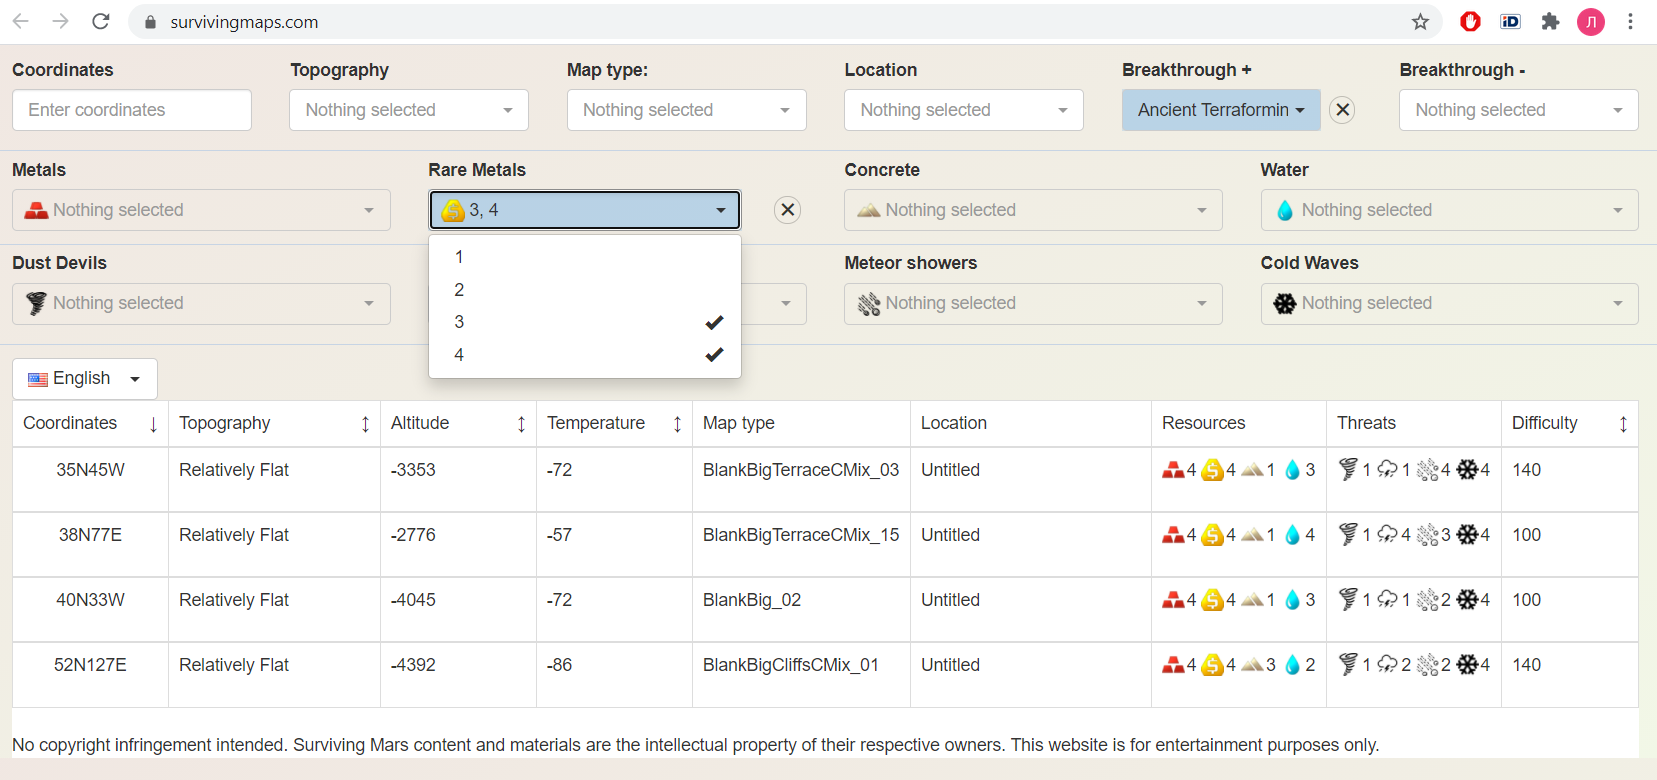1657x780 pixels.
Task: Select option 2 in Rare Metals list
Action: coord(584,290)
